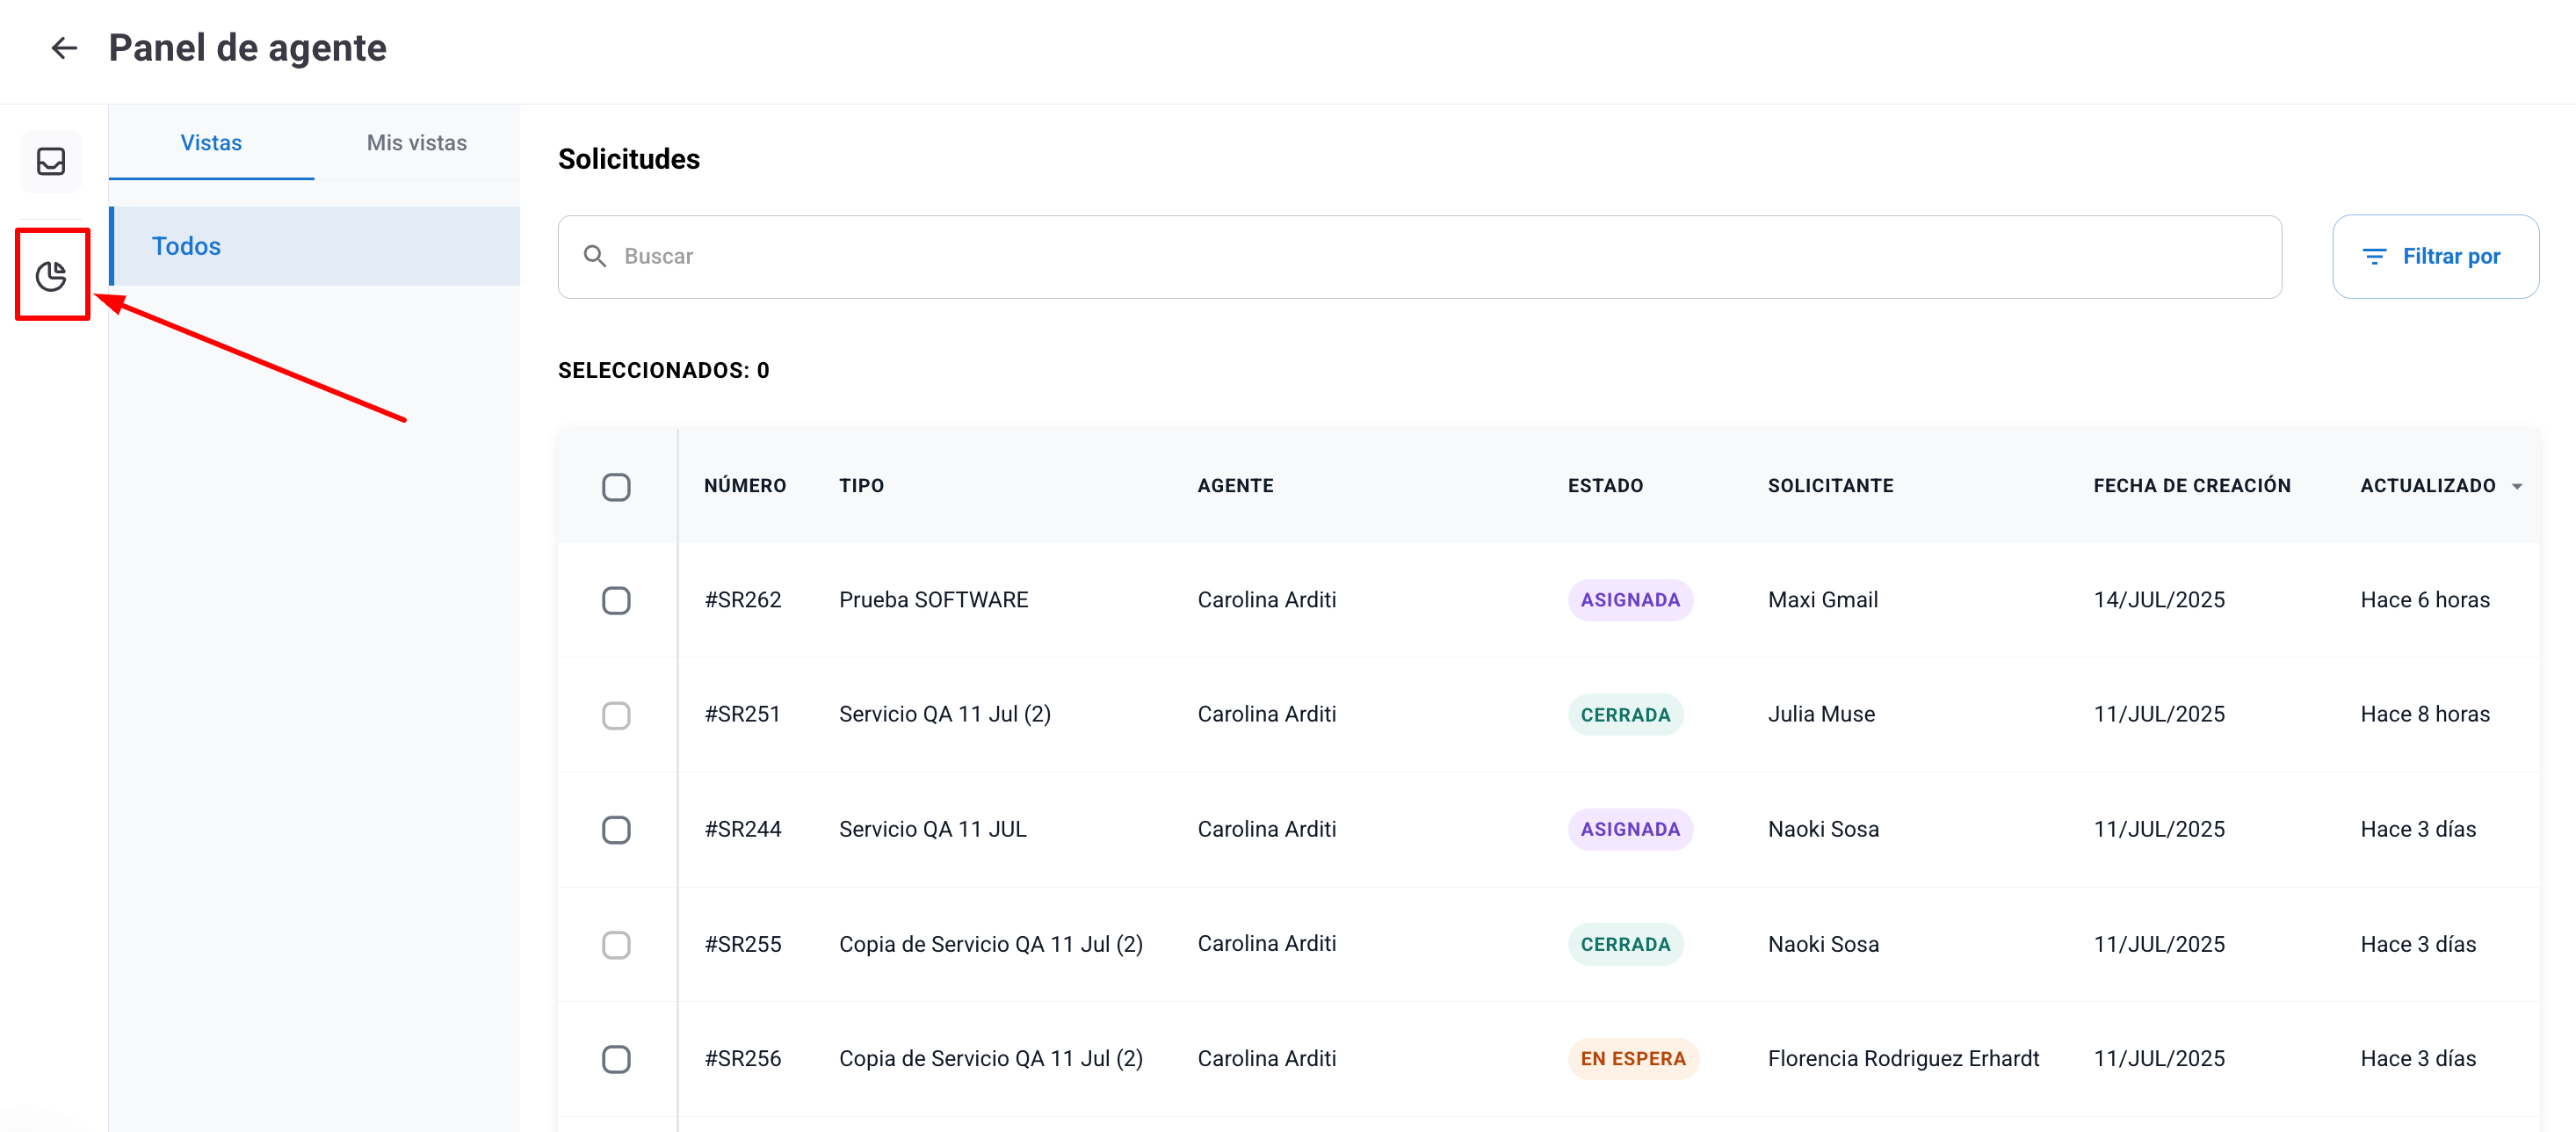Check the box for request #SR244
The image size is (2576, 1132).
click(x=616, y=829)
